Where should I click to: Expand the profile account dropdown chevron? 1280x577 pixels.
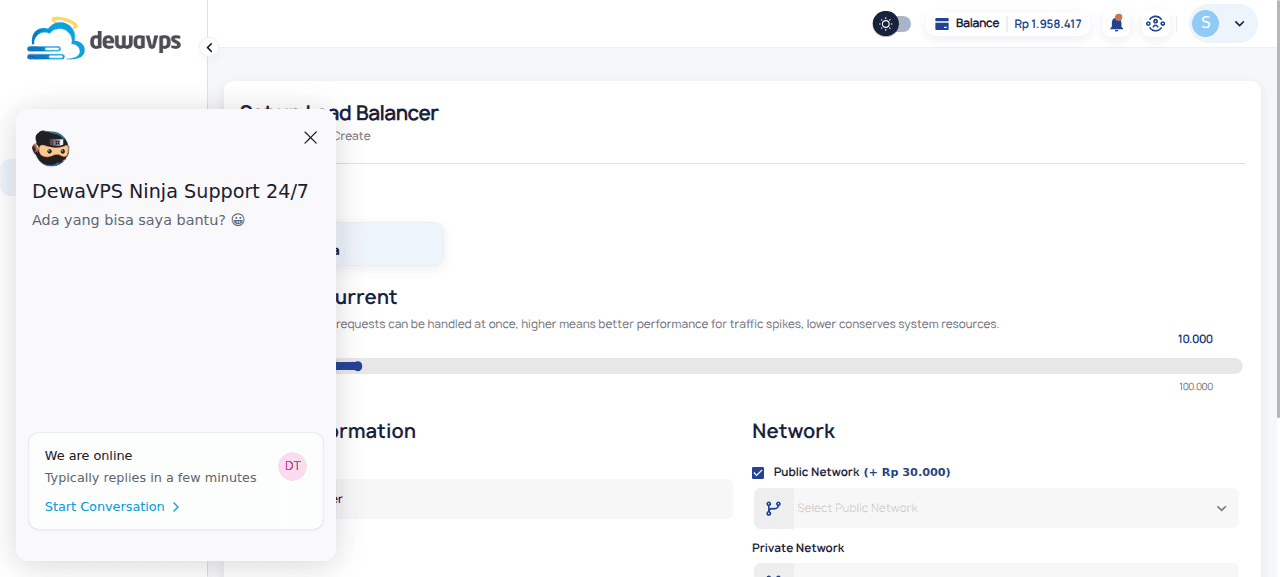tap(1240, 22)
